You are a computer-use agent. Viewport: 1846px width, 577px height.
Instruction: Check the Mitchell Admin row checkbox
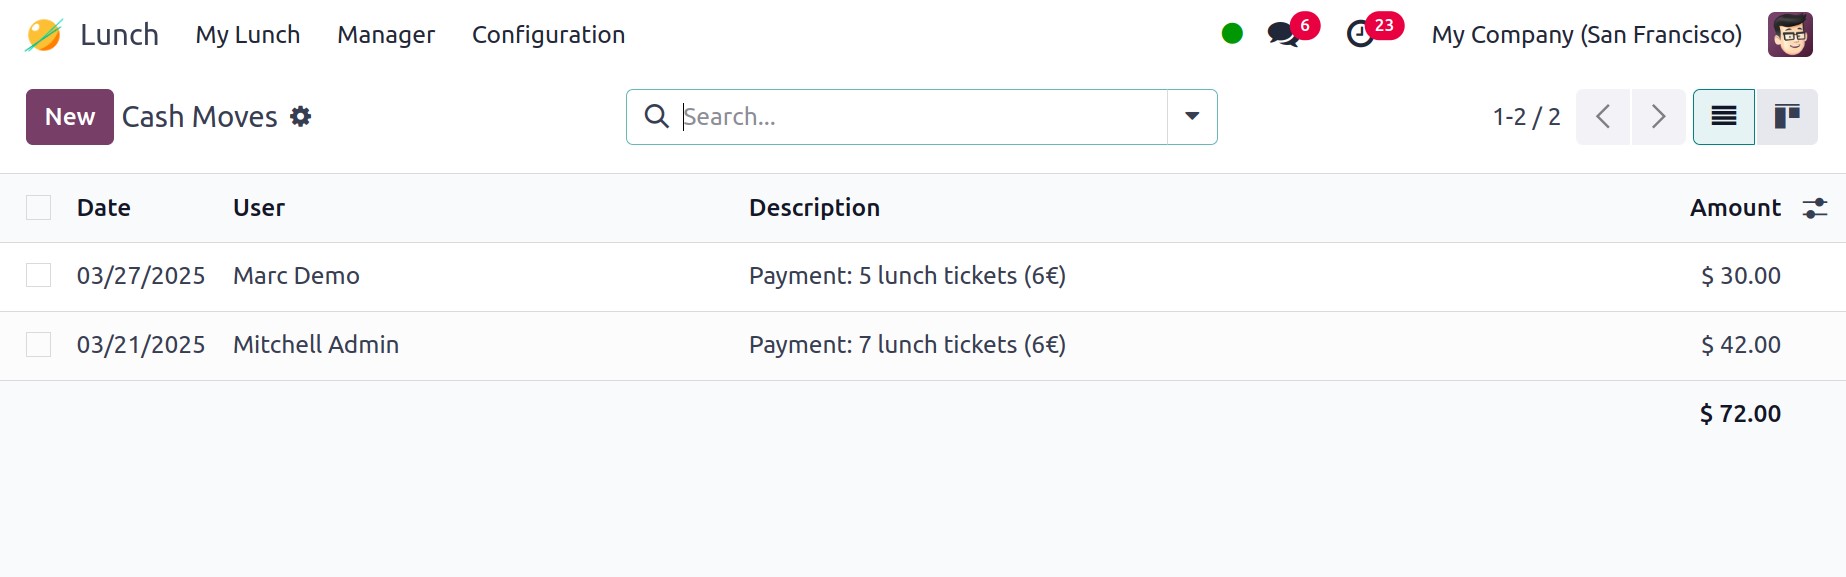tap(39, 345)
